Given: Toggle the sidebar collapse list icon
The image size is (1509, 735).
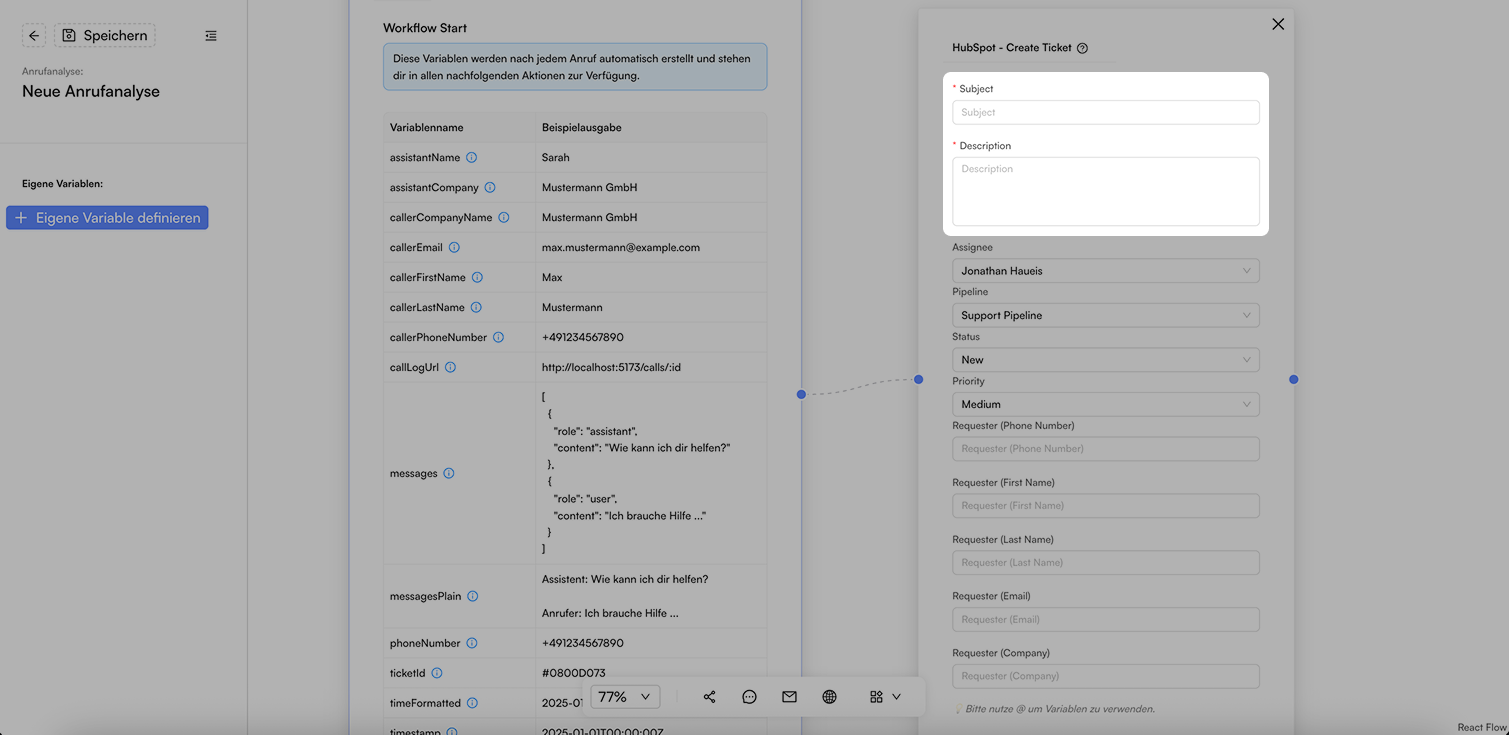Looking at the screenshot, I should click(x=211, y=36).
